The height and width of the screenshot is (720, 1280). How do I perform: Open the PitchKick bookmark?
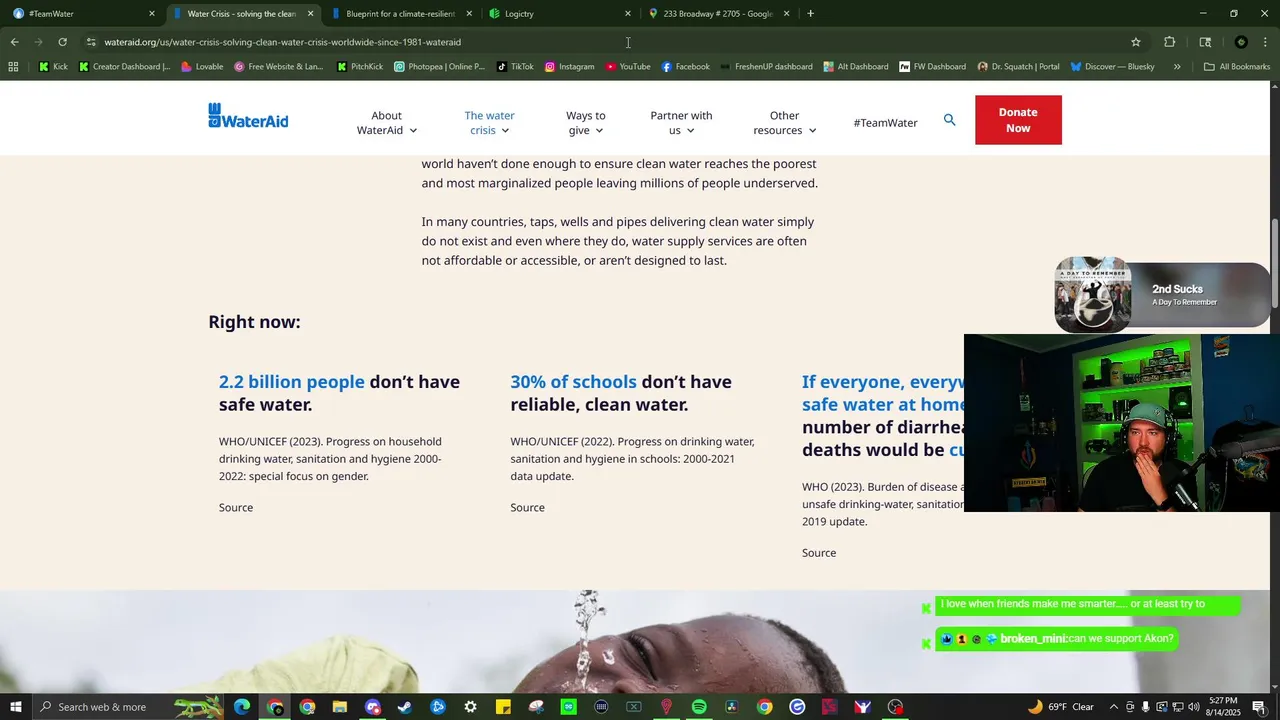pos(360,67)
